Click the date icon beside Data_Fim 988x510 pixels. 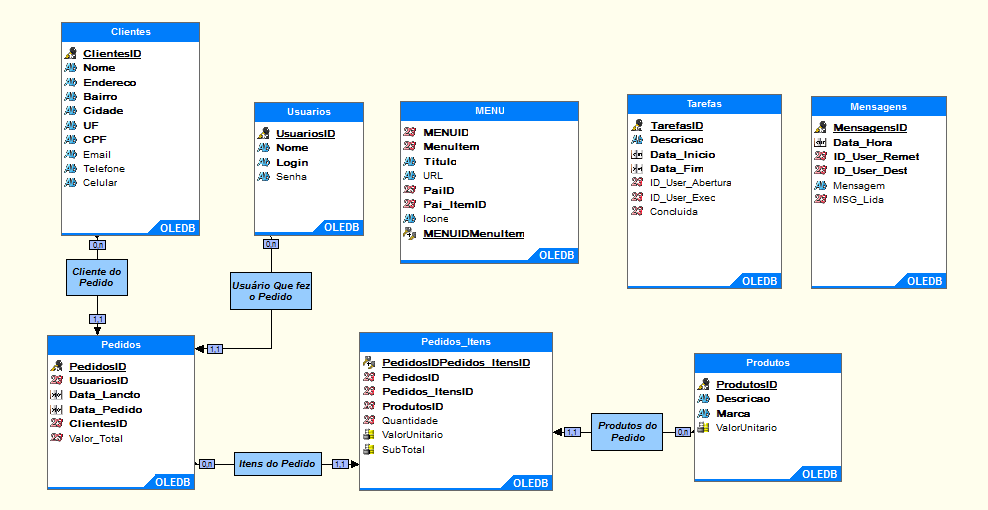[x=637, y=168]
